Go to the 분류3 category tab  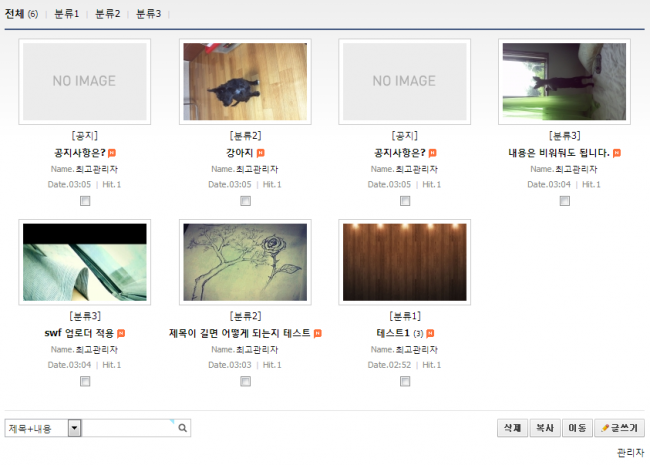[148, 14]
